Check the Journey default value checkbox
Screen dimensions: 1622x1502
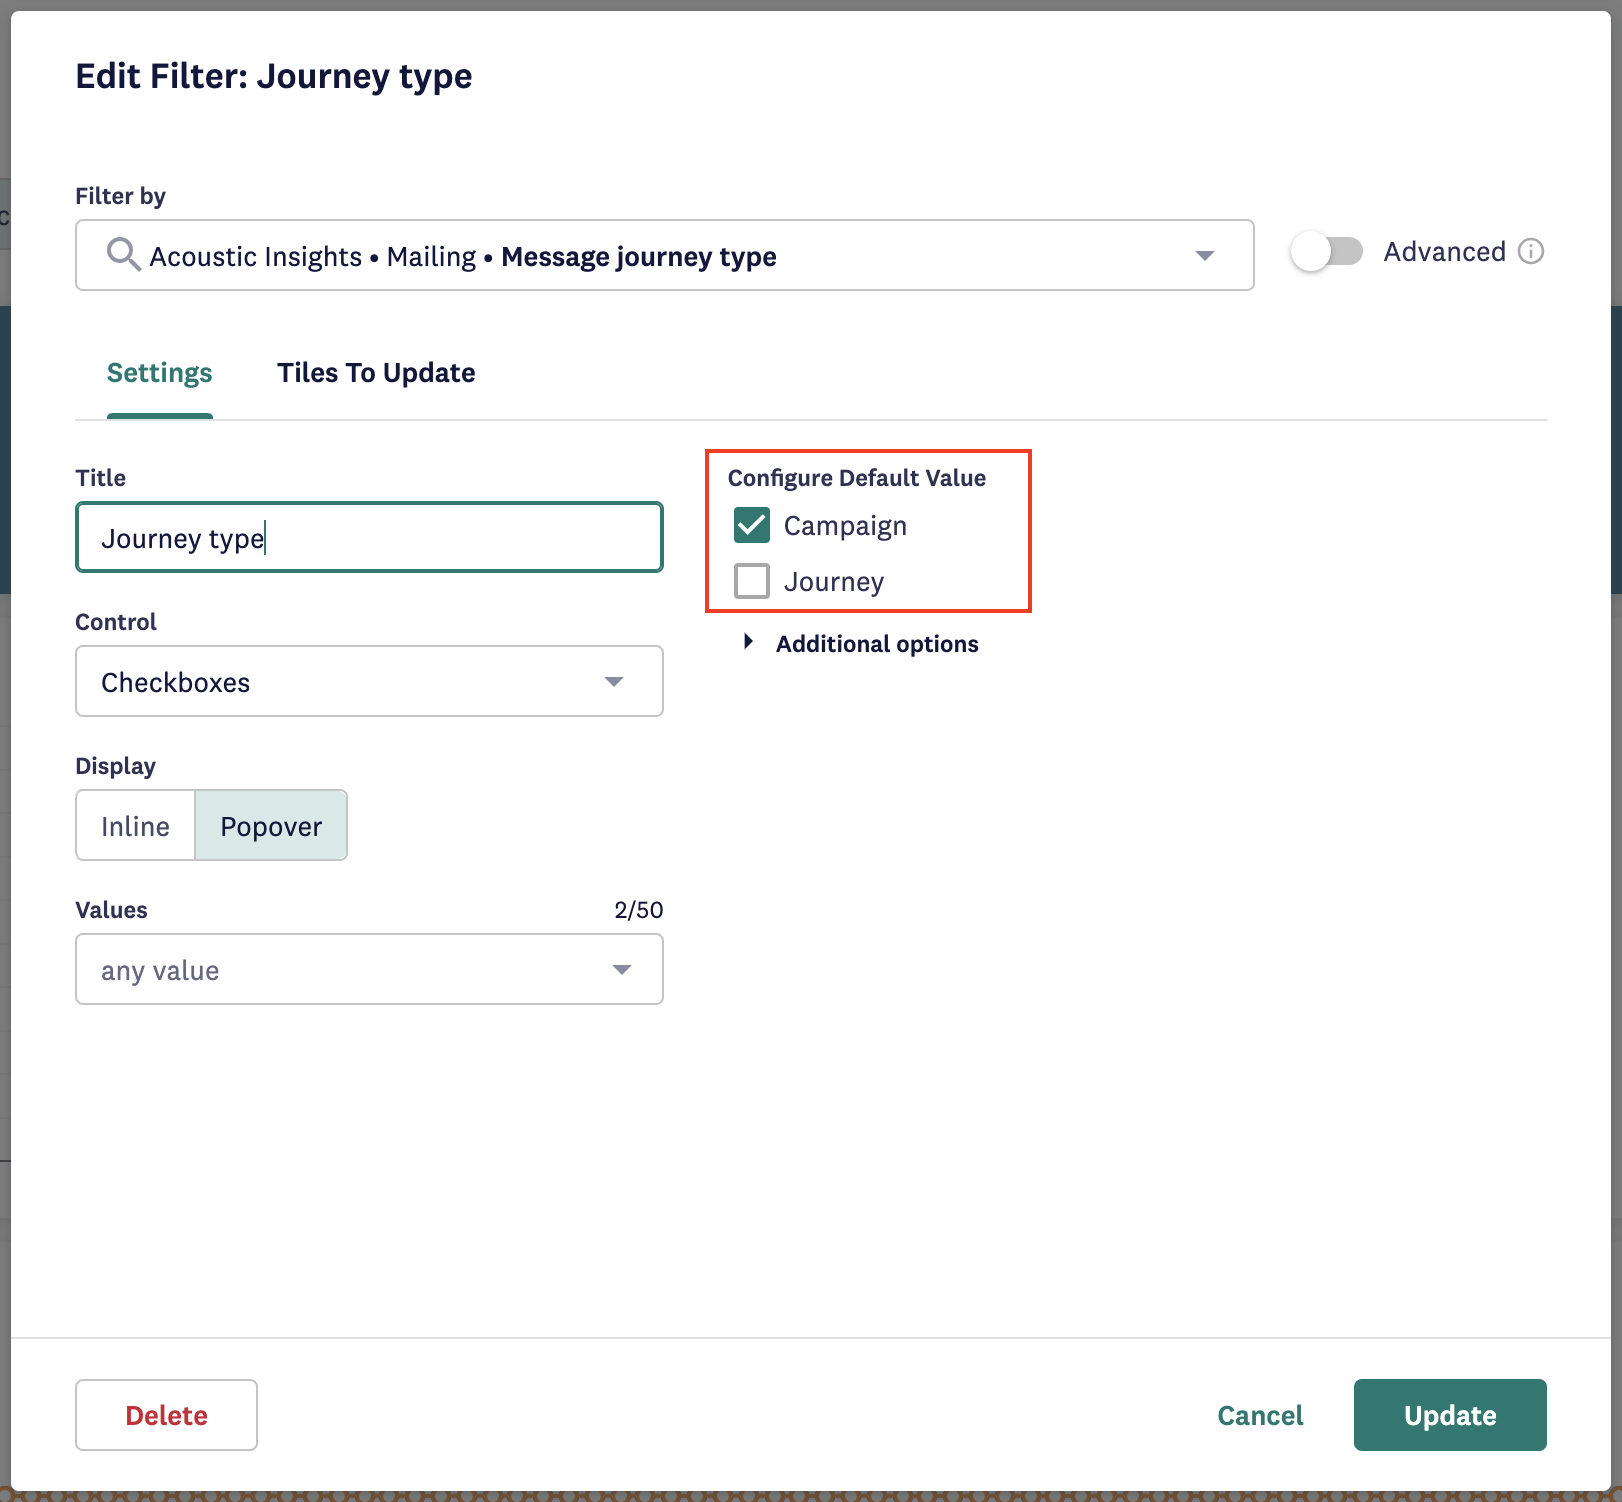(752, 581)
